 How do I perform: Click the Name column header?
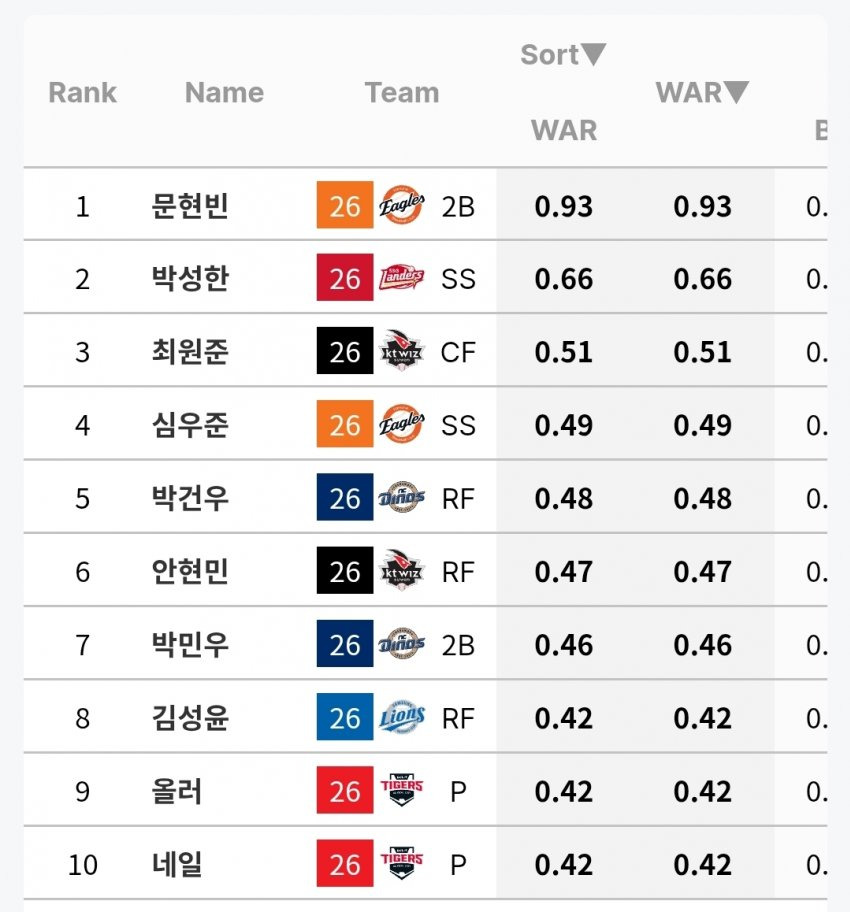[224, 93]
